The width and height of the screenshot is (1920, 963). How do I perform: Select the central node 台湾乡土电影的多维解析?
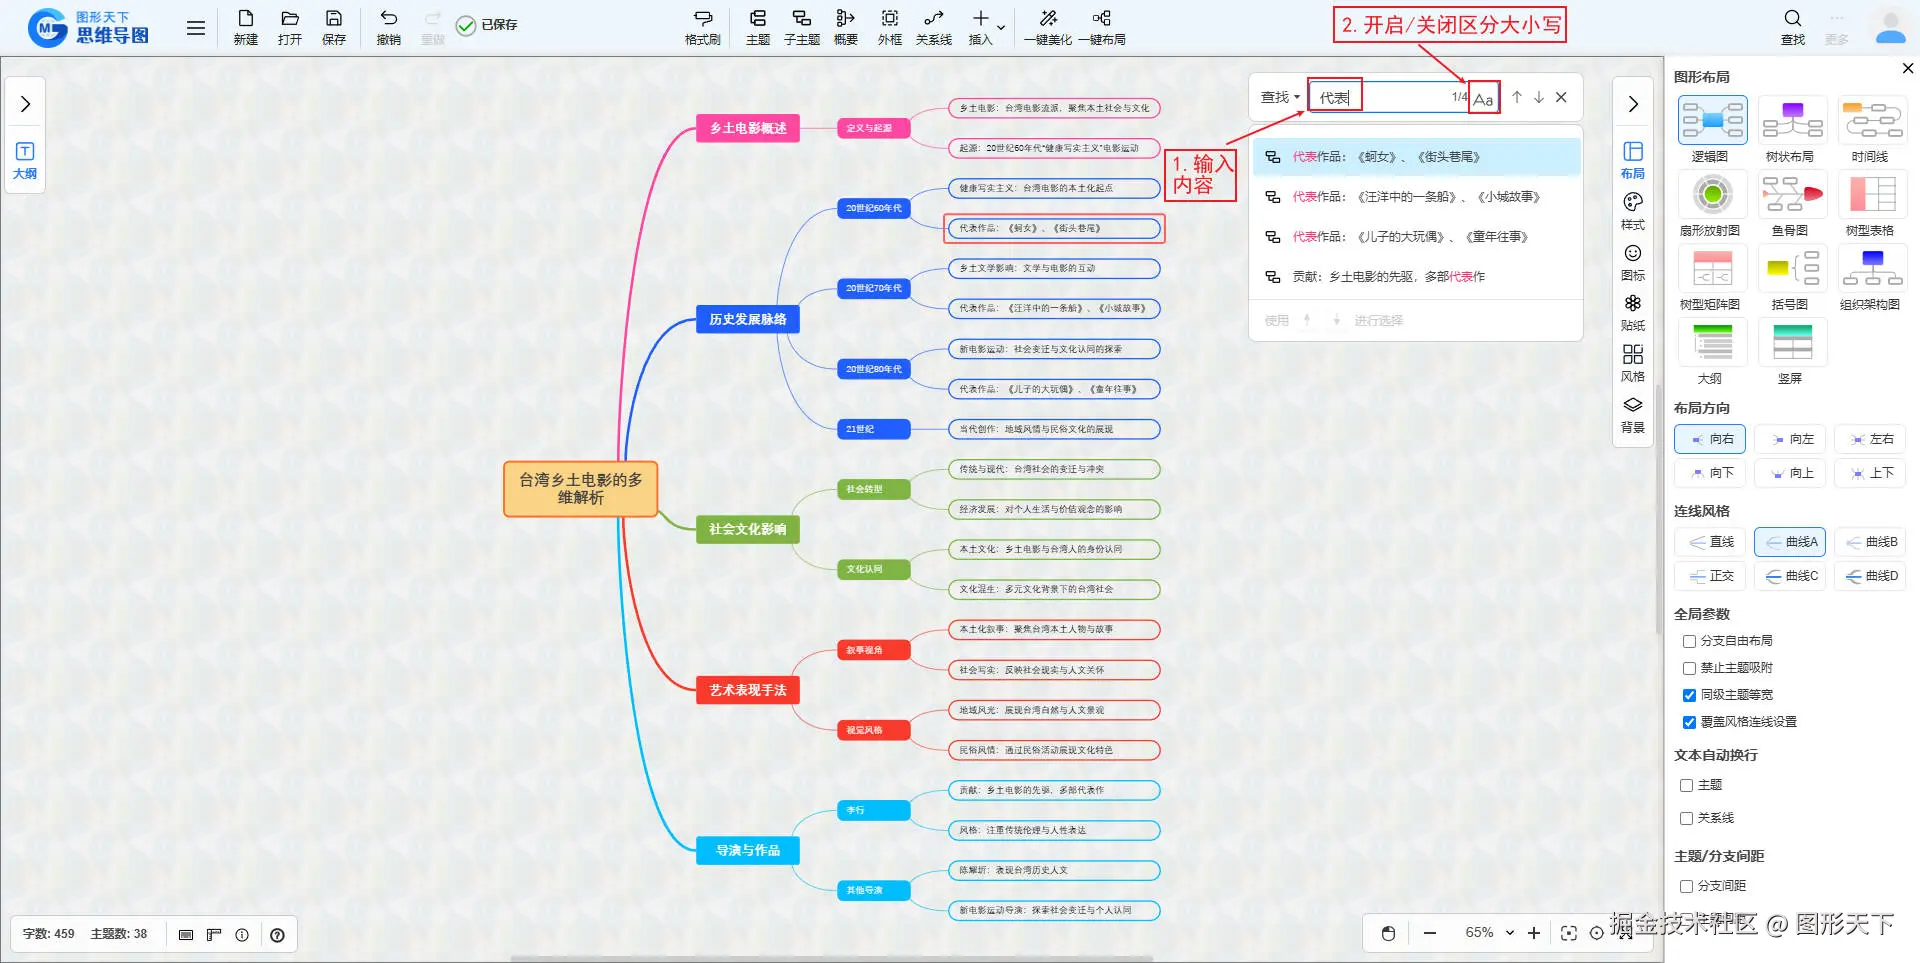click(x=581, y=489)
